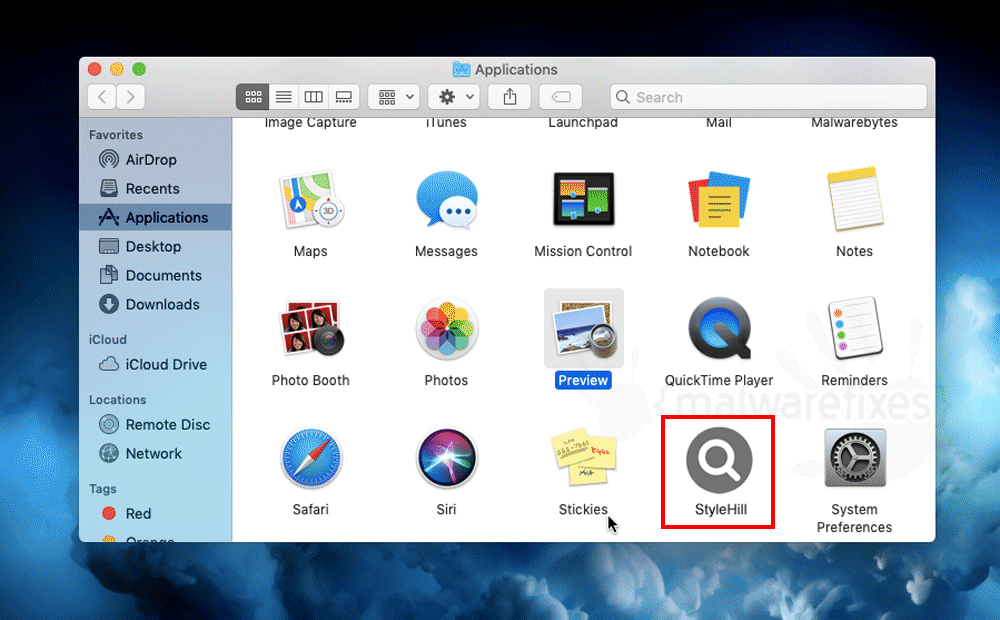Click the iCloud sidebar heading
The image size is (1000, 620).
click(108, 339)
